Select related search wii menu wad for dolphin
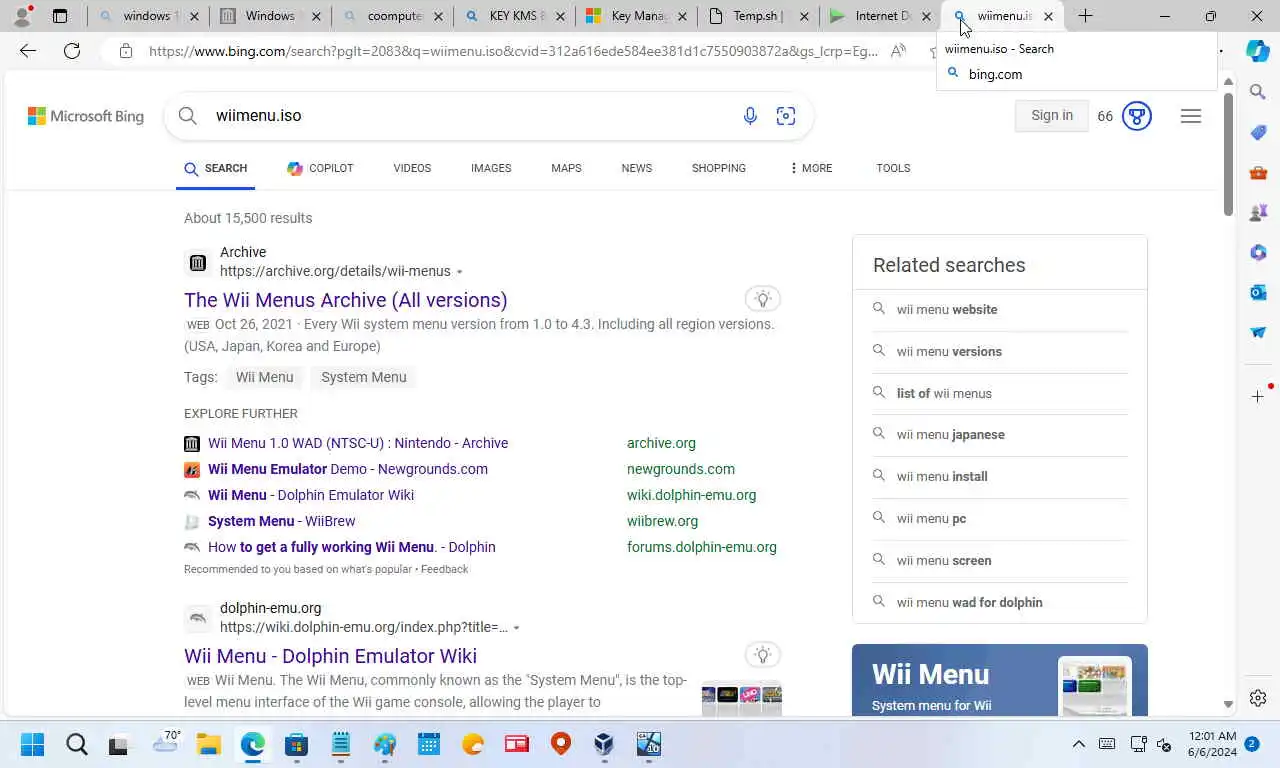This screenshot has height=768, width=1280. tap(969, 602)
